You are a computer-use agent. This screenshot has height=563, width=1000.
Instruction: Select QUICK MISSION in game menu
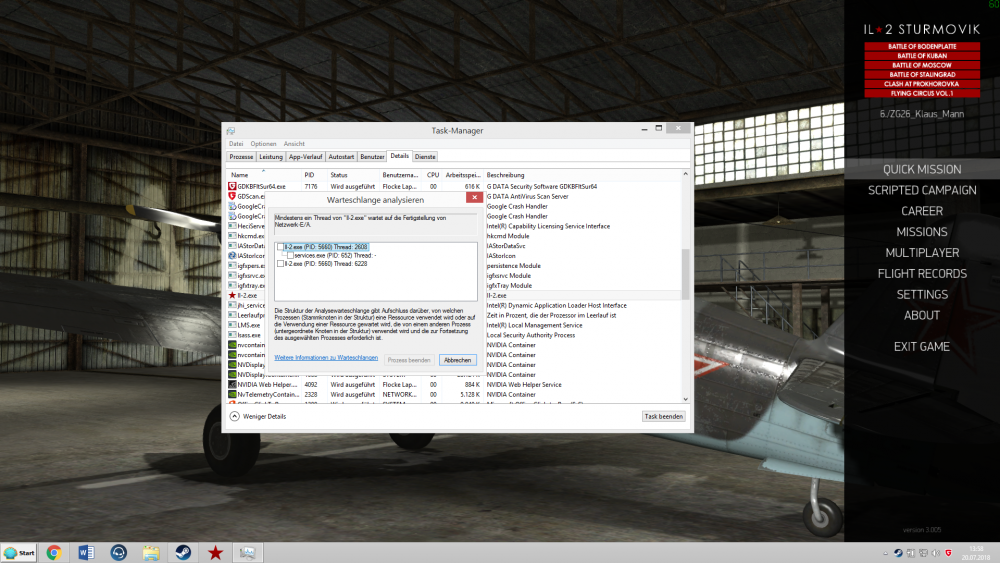(x=922, y=169)
